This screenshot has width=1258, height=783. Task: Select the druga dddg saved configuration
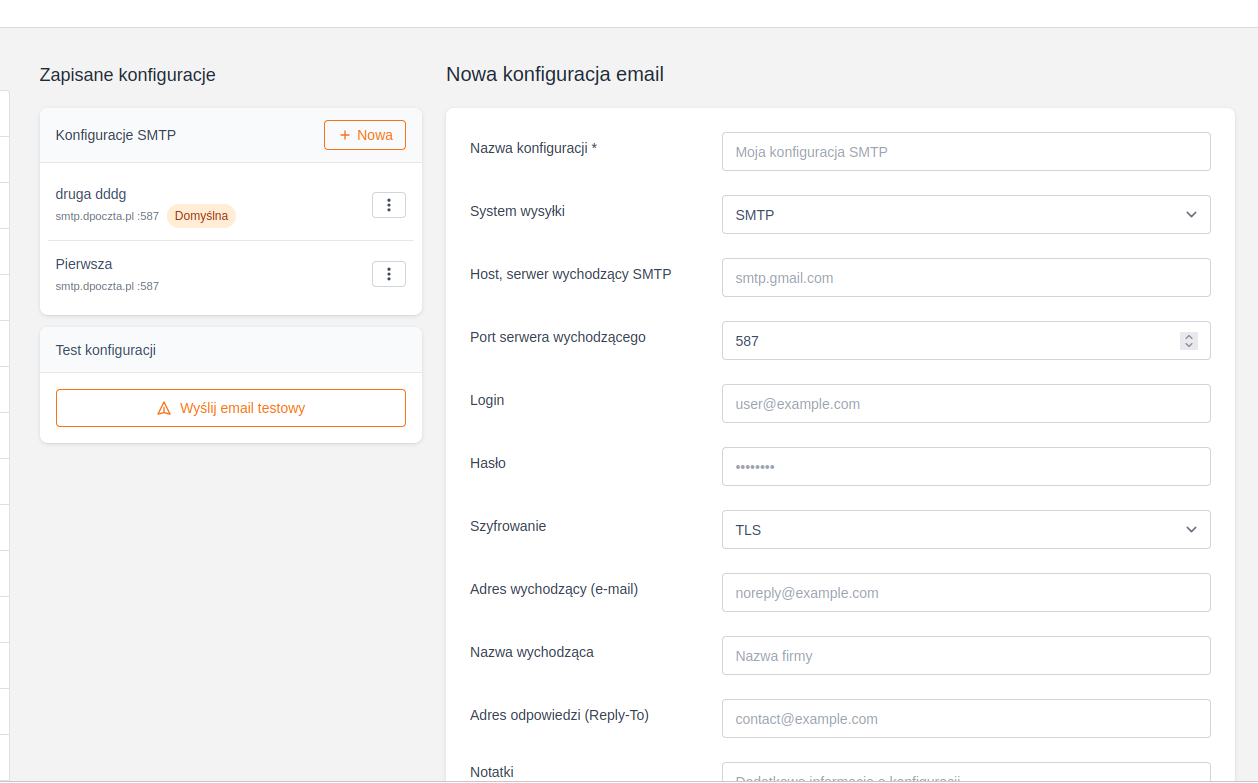(x=91, y=194)
